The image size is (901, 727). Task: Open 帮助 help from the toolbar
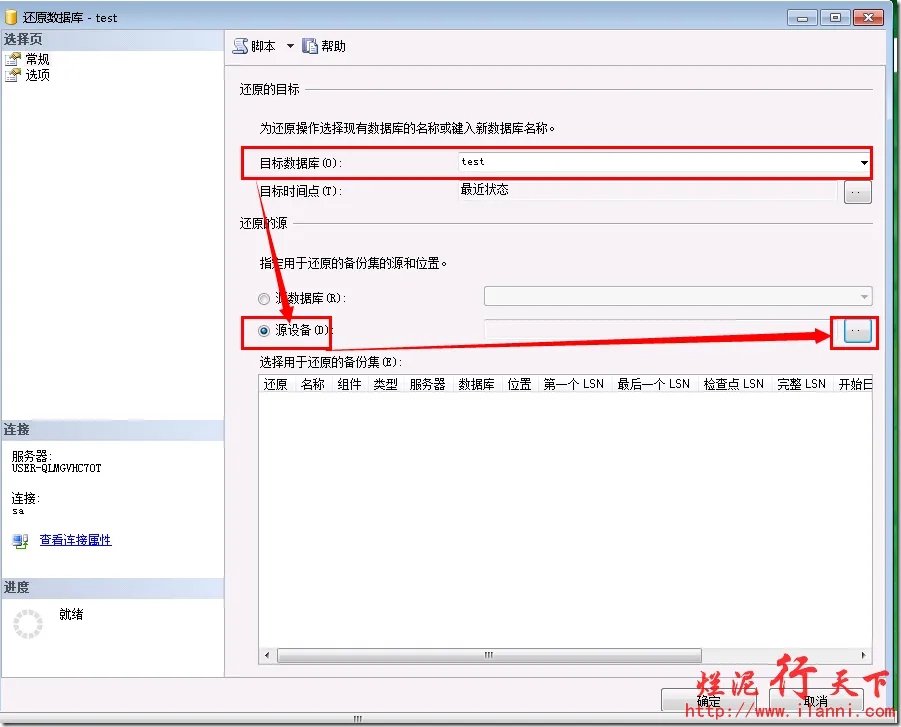(x=324, y=46)
